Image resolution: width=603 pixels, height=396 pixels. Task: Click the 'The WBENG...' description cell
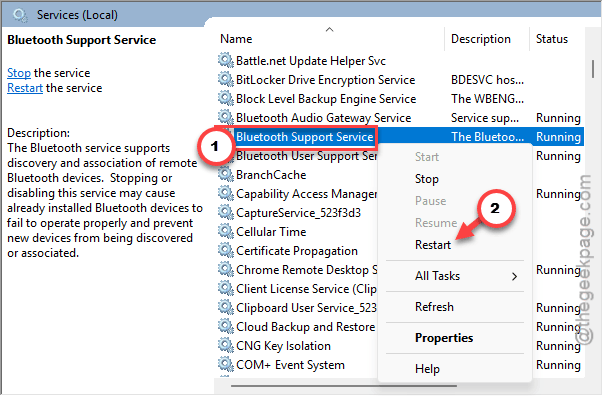(487, 99)
